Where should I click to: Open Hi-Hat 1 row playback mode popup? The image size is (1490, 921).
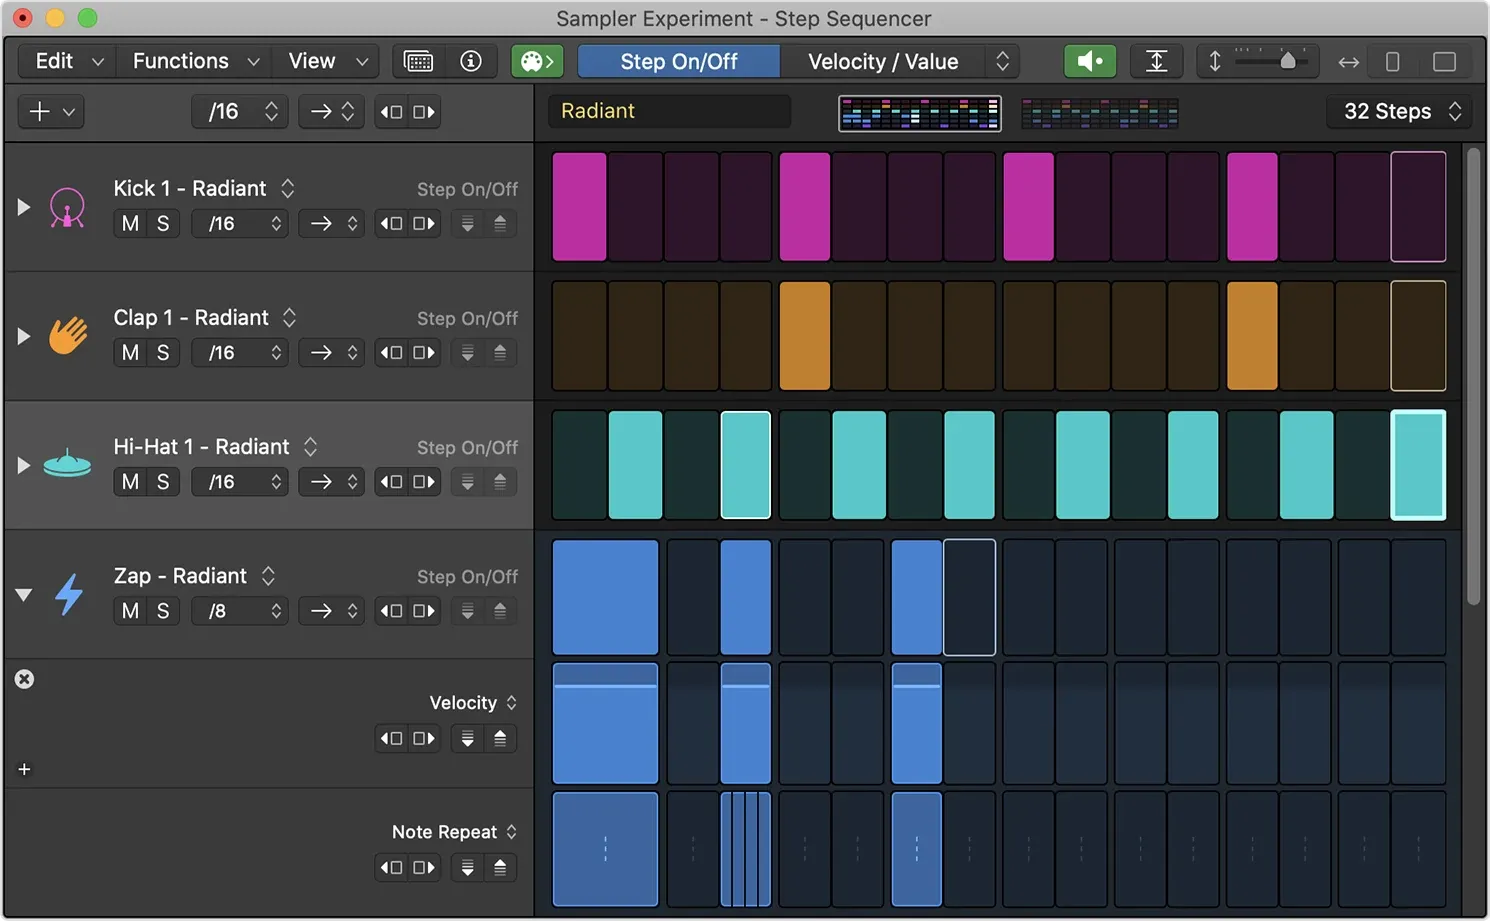pyautogui.click(x=332, y=482)
